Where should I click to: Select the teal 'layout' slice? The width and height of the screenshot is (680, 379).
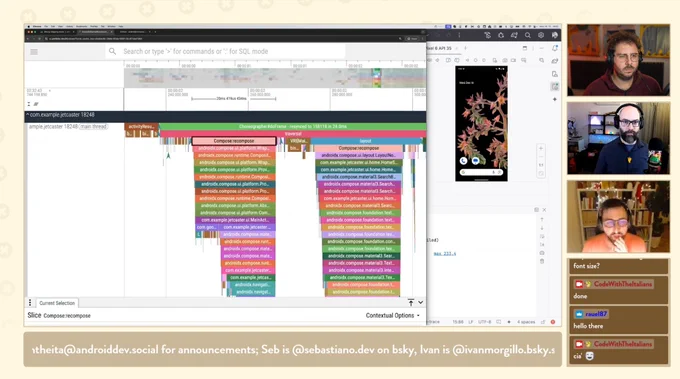[x=366, y=141]
